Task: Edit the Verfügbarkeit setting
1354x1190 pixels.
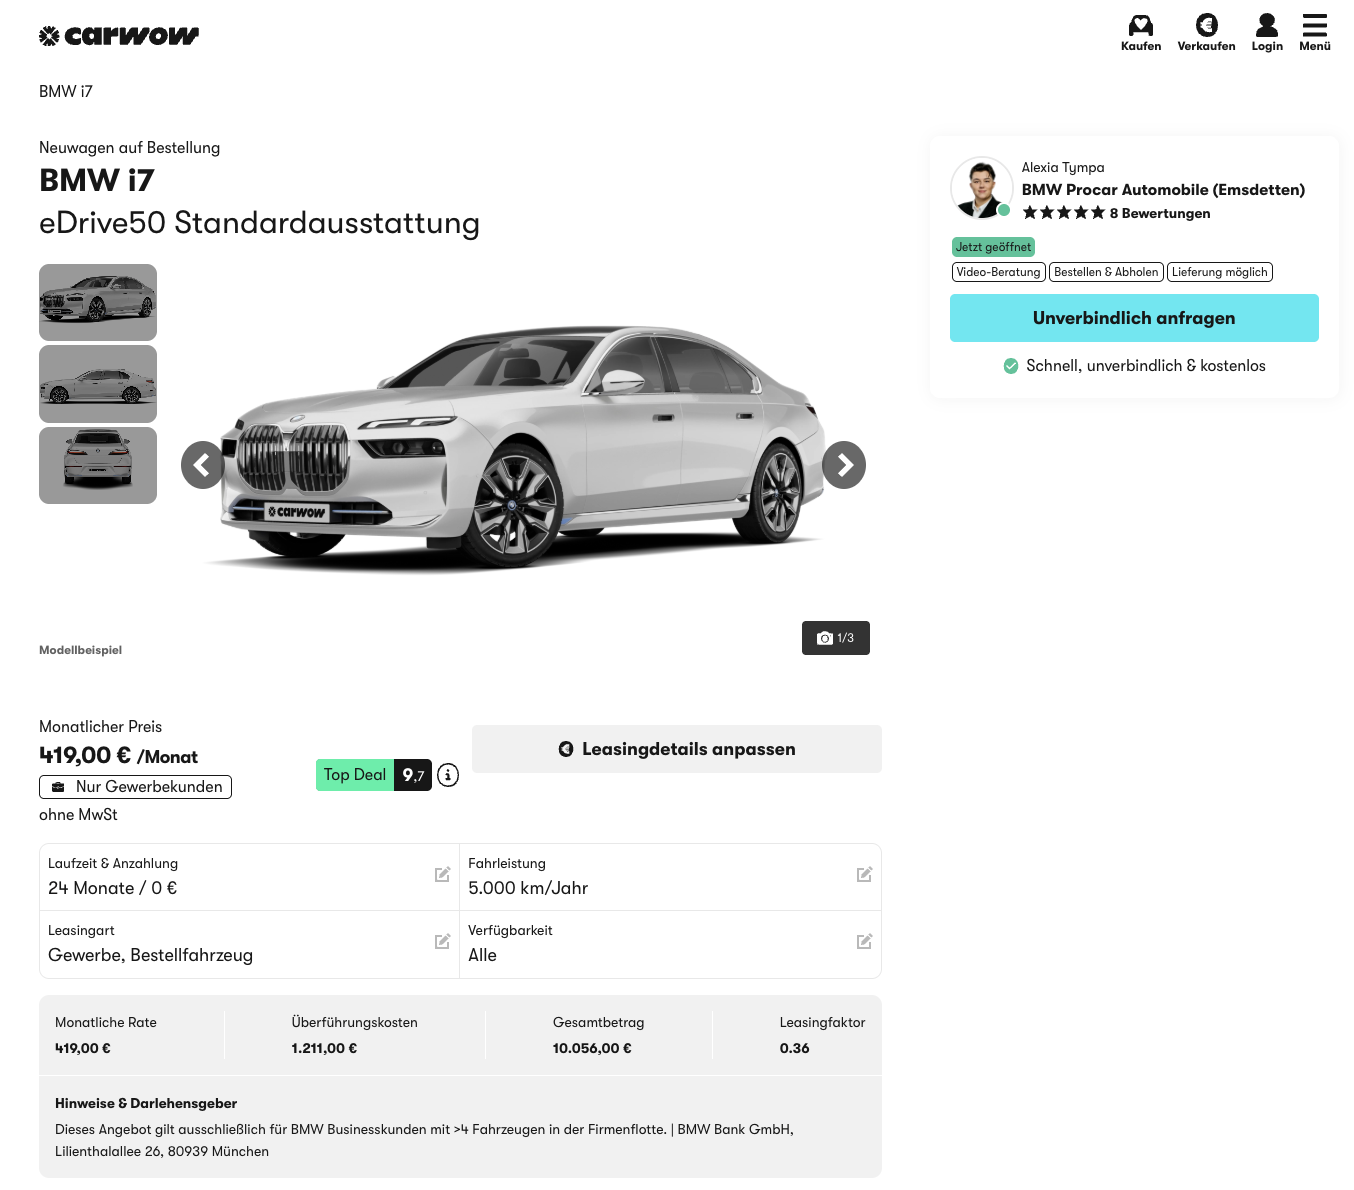Action: click(864, 942)
